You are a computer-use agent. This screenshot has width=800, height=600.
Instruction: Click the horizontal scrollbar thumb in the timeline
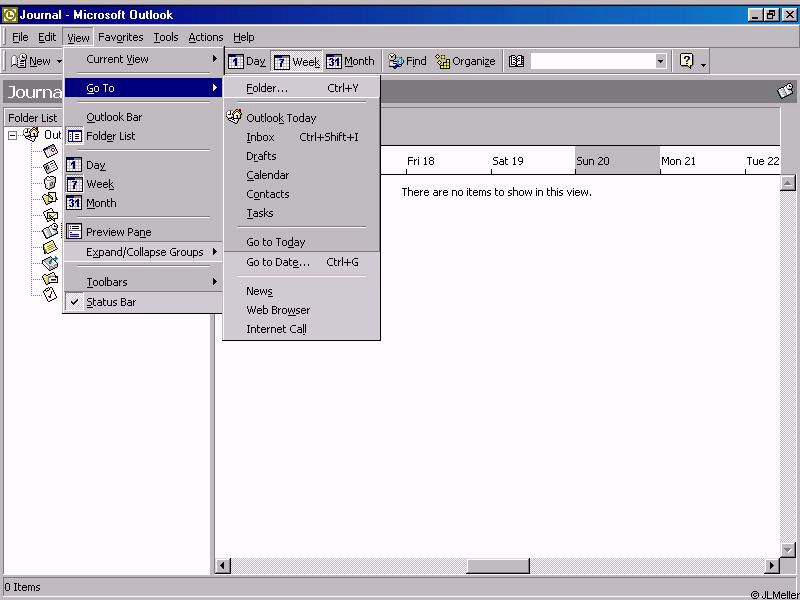pos(497,566)
